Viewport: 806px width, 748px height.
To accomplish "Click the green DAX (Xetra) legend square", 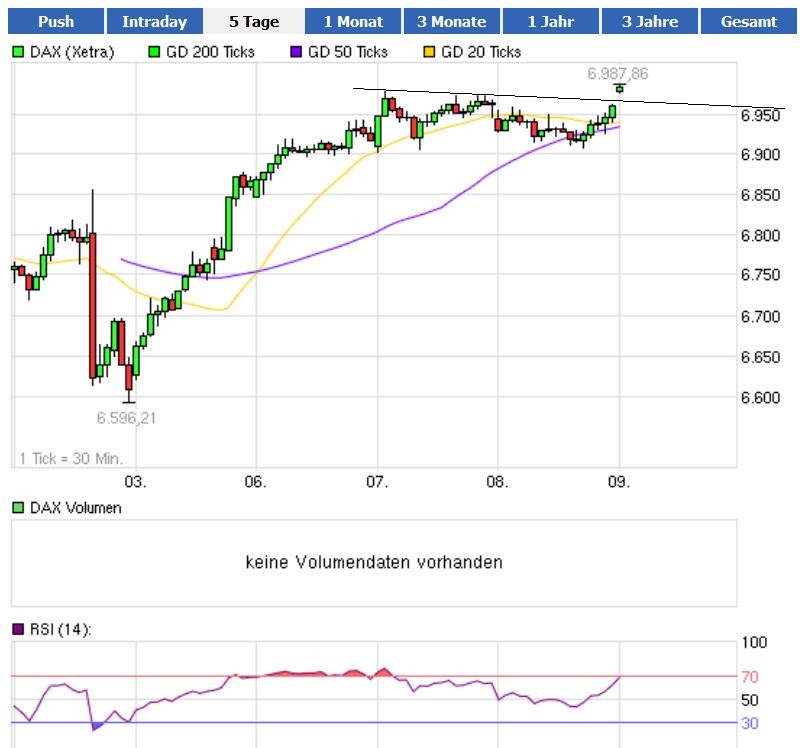I will (16, 52).
